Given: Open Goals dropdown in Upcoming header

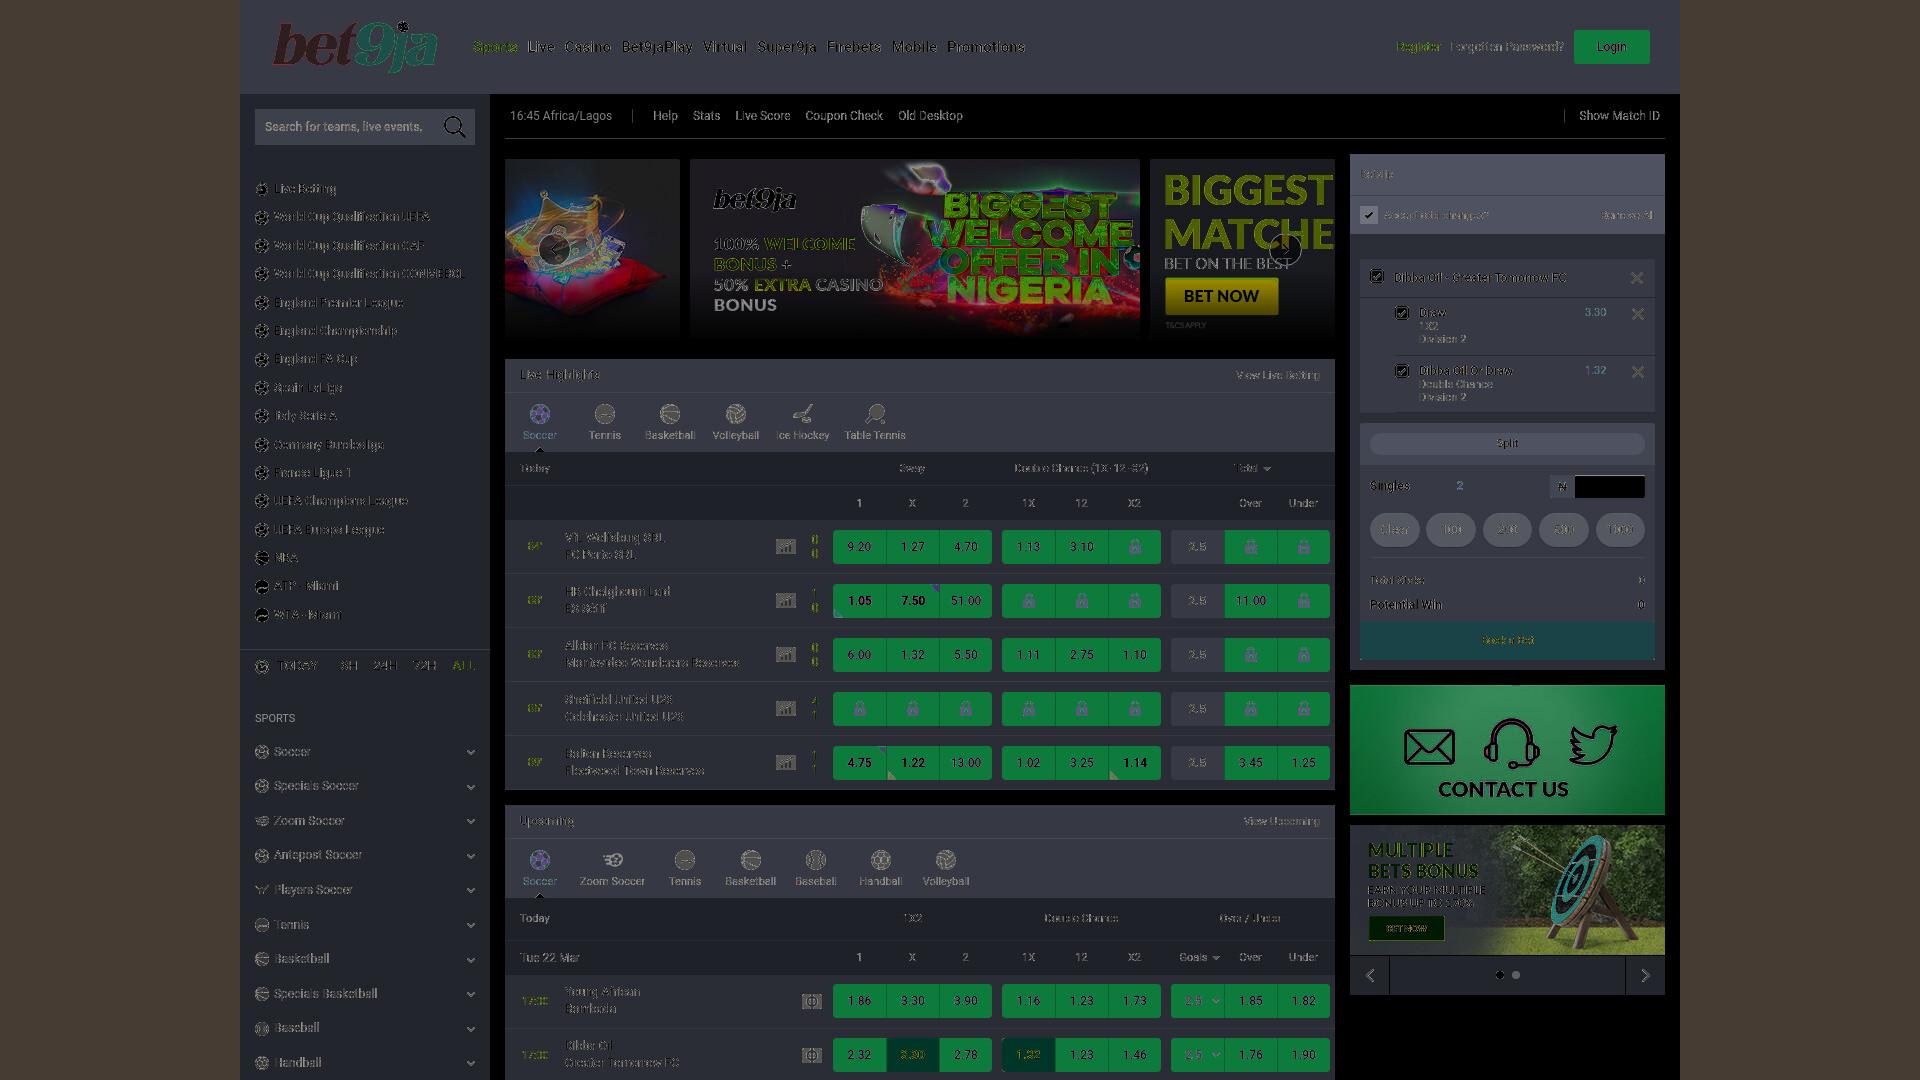Looking at the screenshot, I should pyautogui.click(x=1199, y=958).
